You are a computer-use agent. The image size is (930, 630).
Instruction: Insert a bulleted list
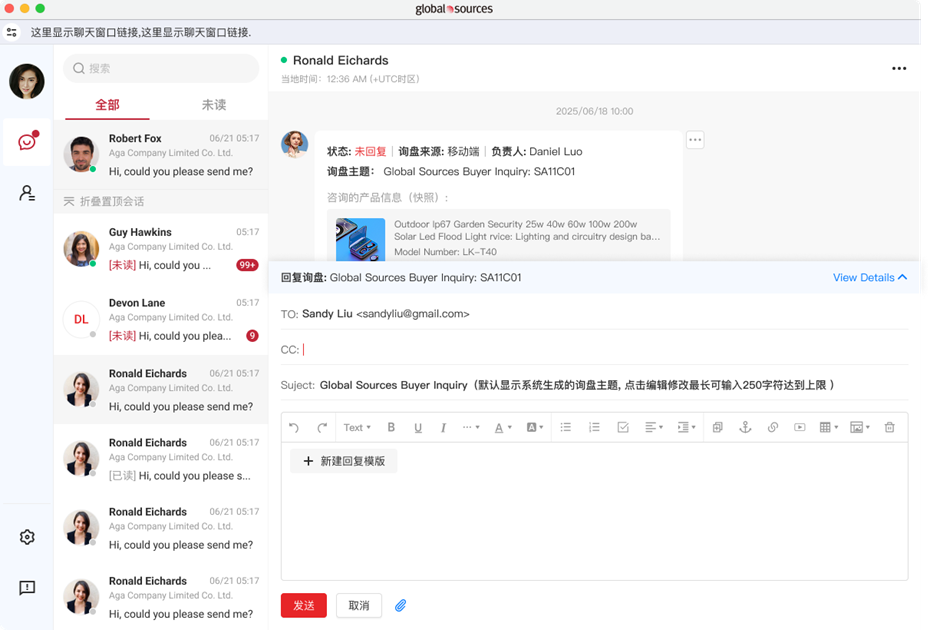pos(566,427)
